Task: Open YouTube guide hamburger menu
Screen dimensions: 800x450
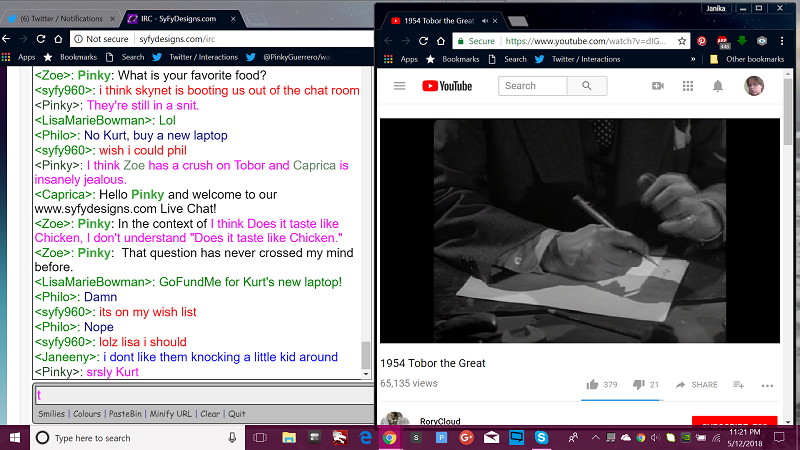Action: (399, 86)
